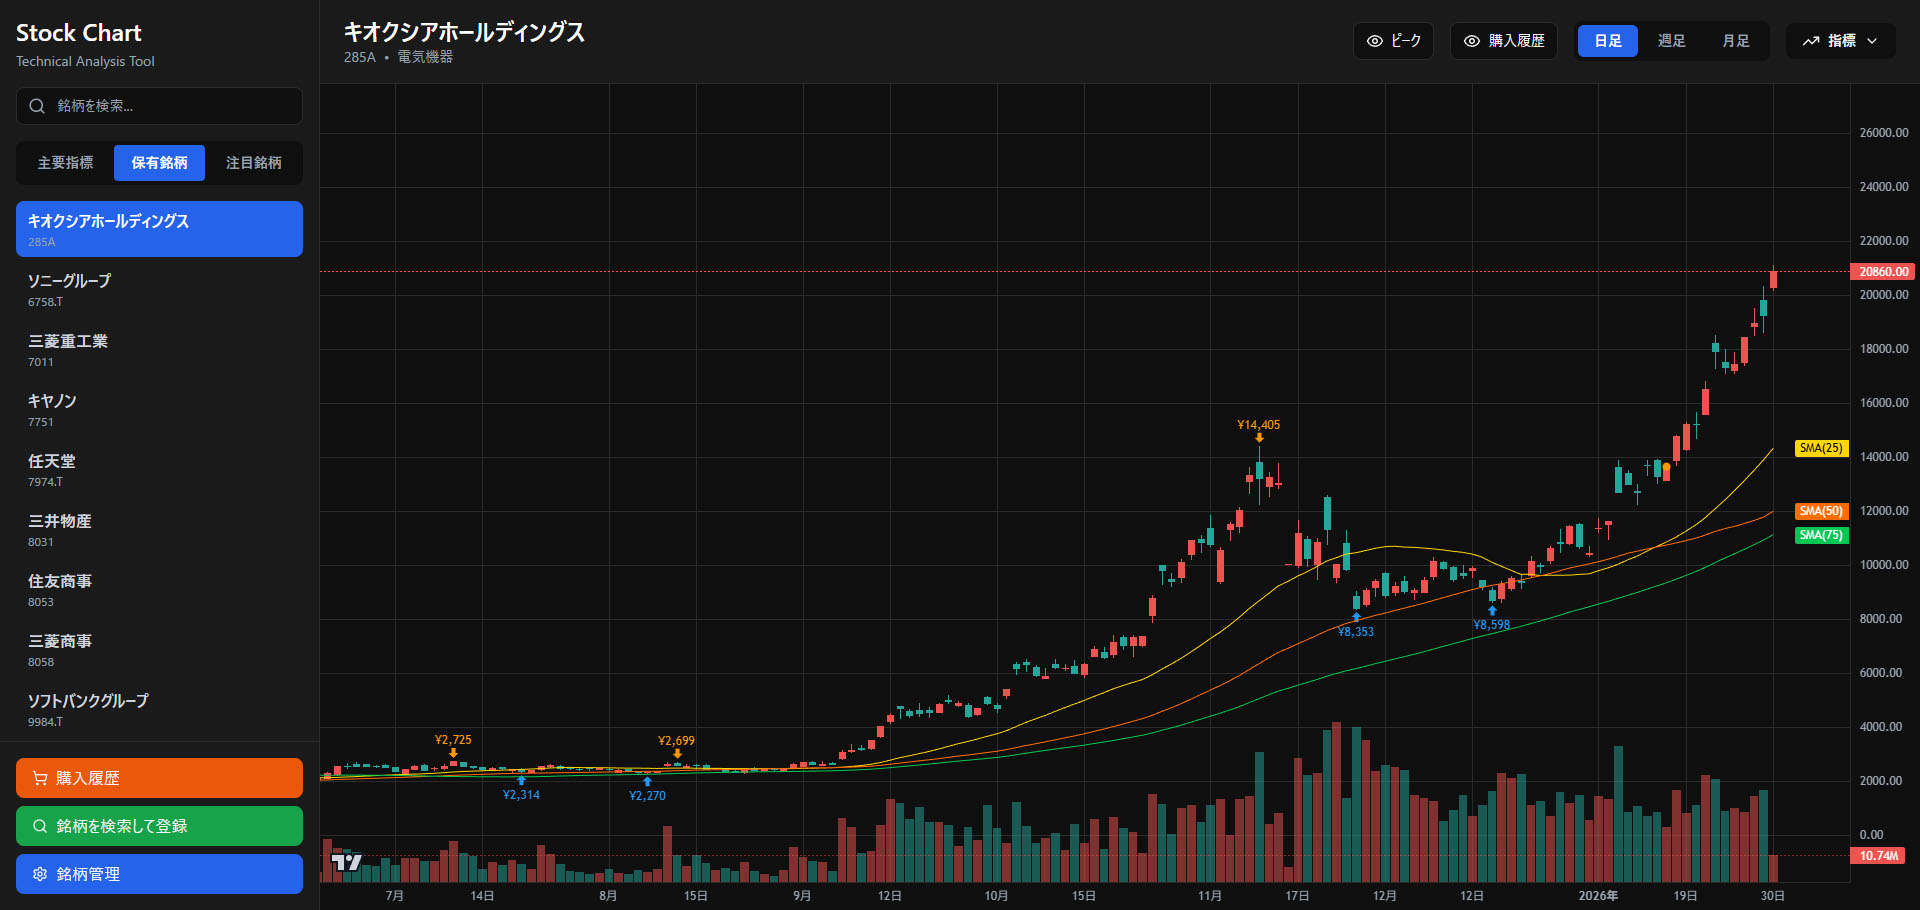Click the ¥14,405 peak marker arrow

point(1259,438)
